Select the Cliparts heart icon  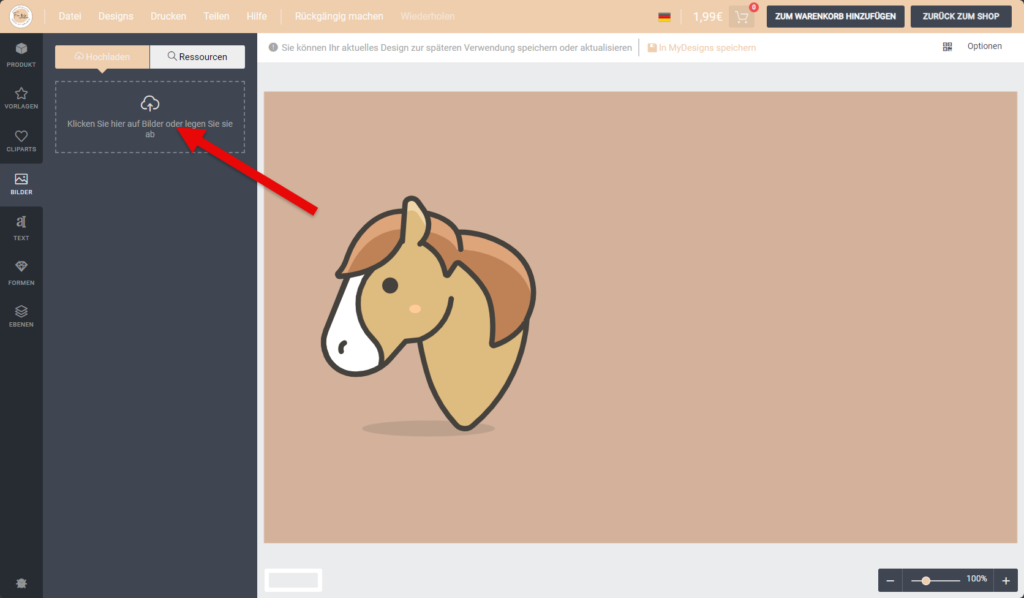coord(21,141)
